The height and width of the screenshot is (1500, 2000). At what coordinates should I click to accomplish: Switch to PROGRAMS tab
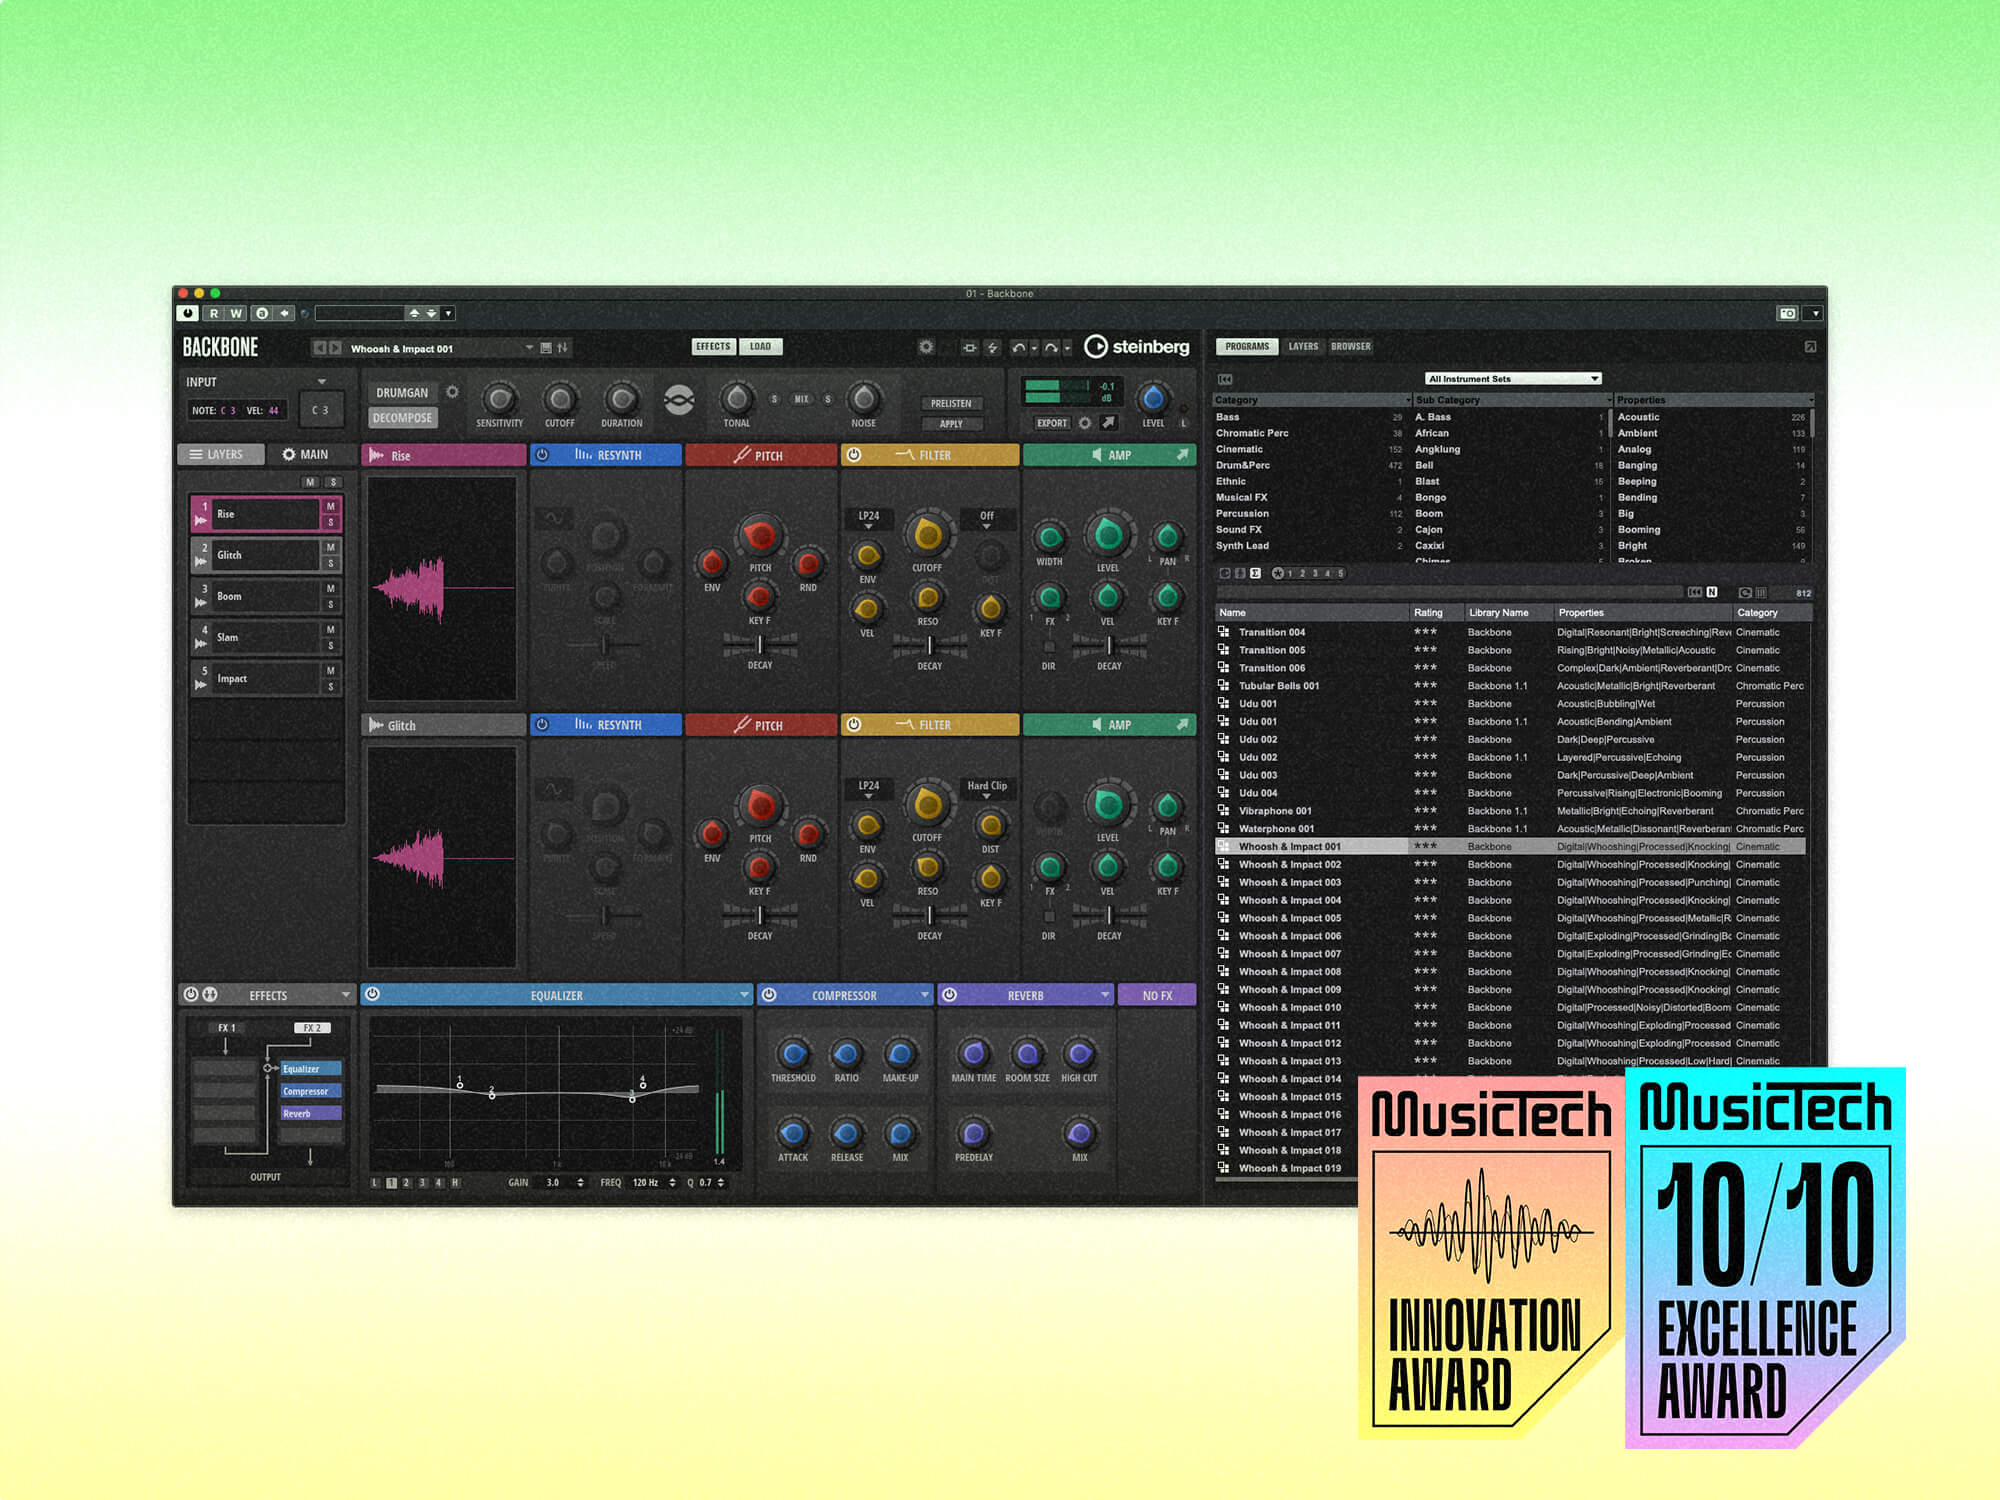tap(1247, 347)
